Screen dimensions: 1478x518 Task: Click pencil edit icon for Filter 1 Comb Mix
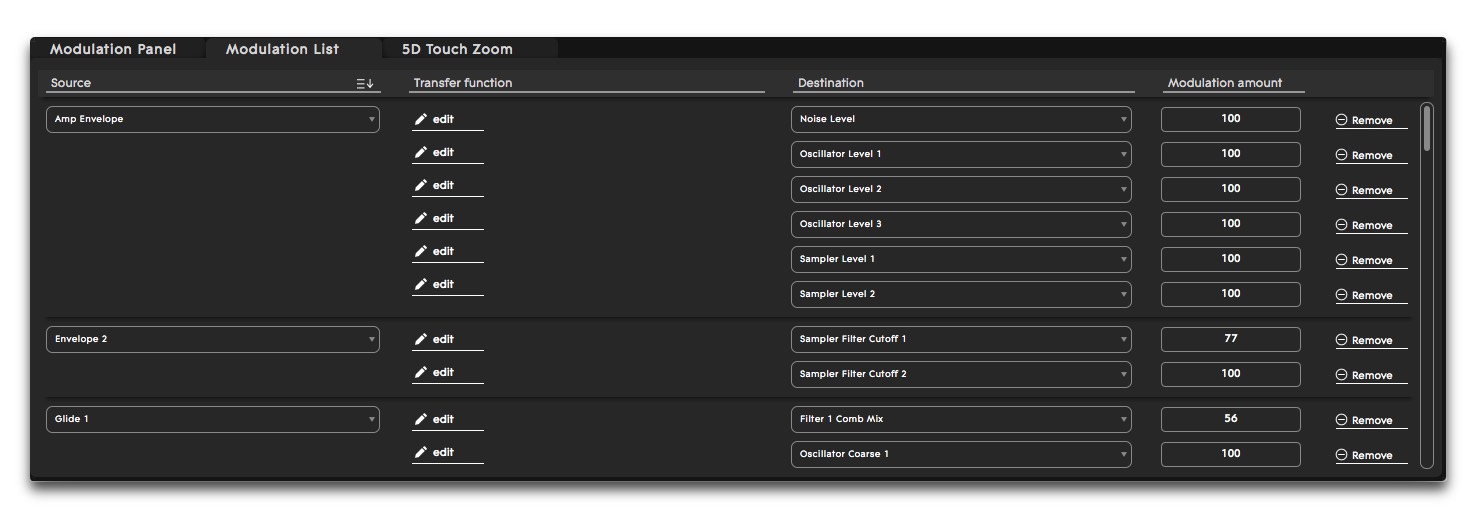[421, 419]
